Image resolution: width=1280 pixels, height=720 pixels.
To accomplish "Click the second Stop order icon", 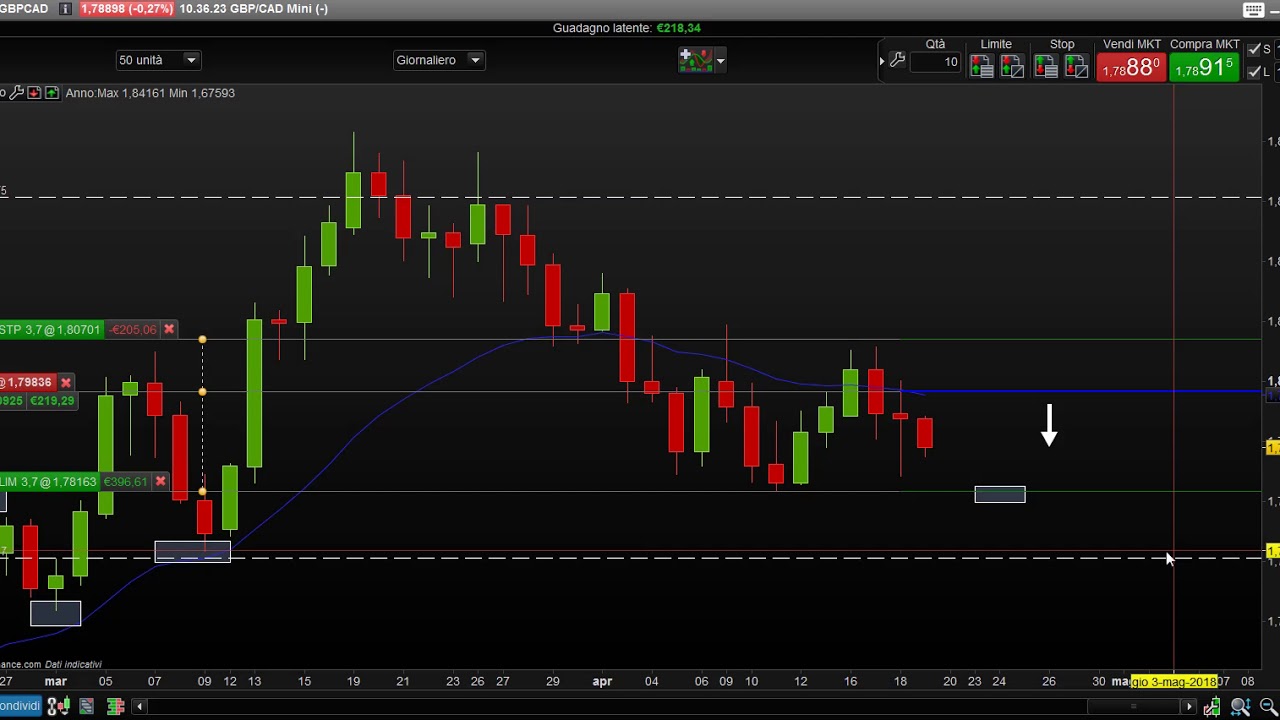I will tap(1076, 66).
